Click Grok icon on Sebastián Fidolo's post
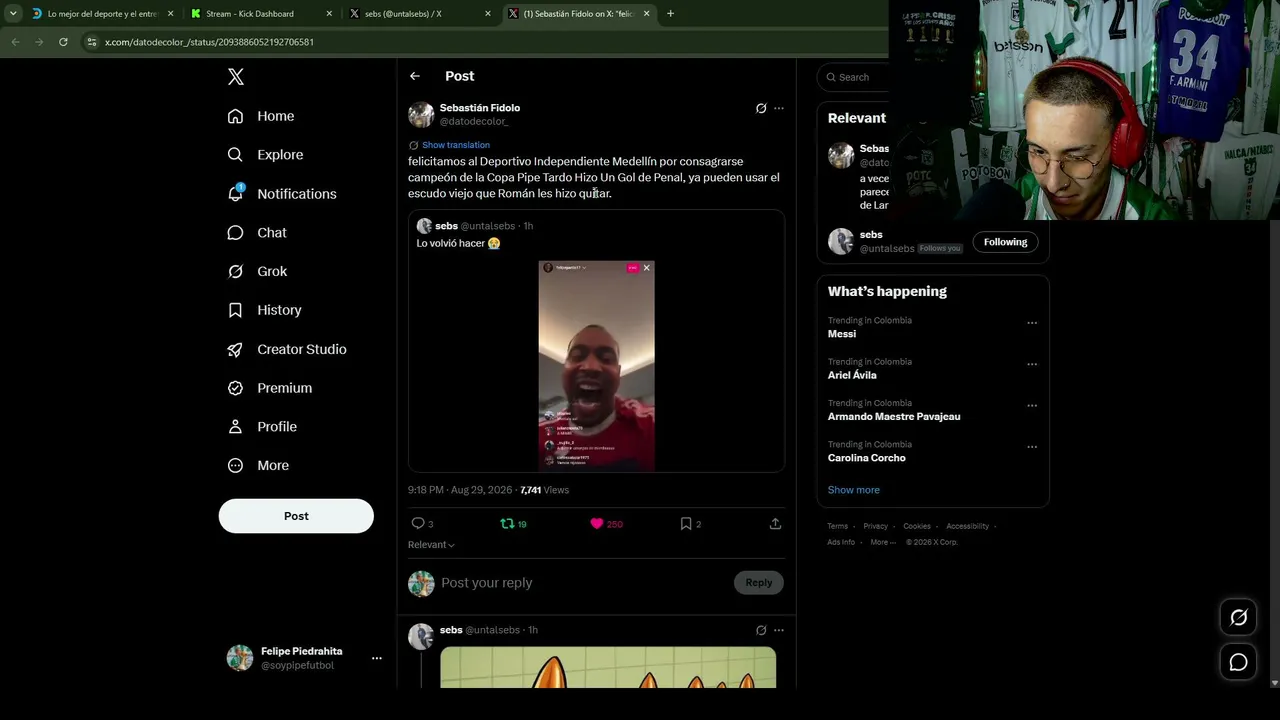The image size is (1280, 720). 761,108
